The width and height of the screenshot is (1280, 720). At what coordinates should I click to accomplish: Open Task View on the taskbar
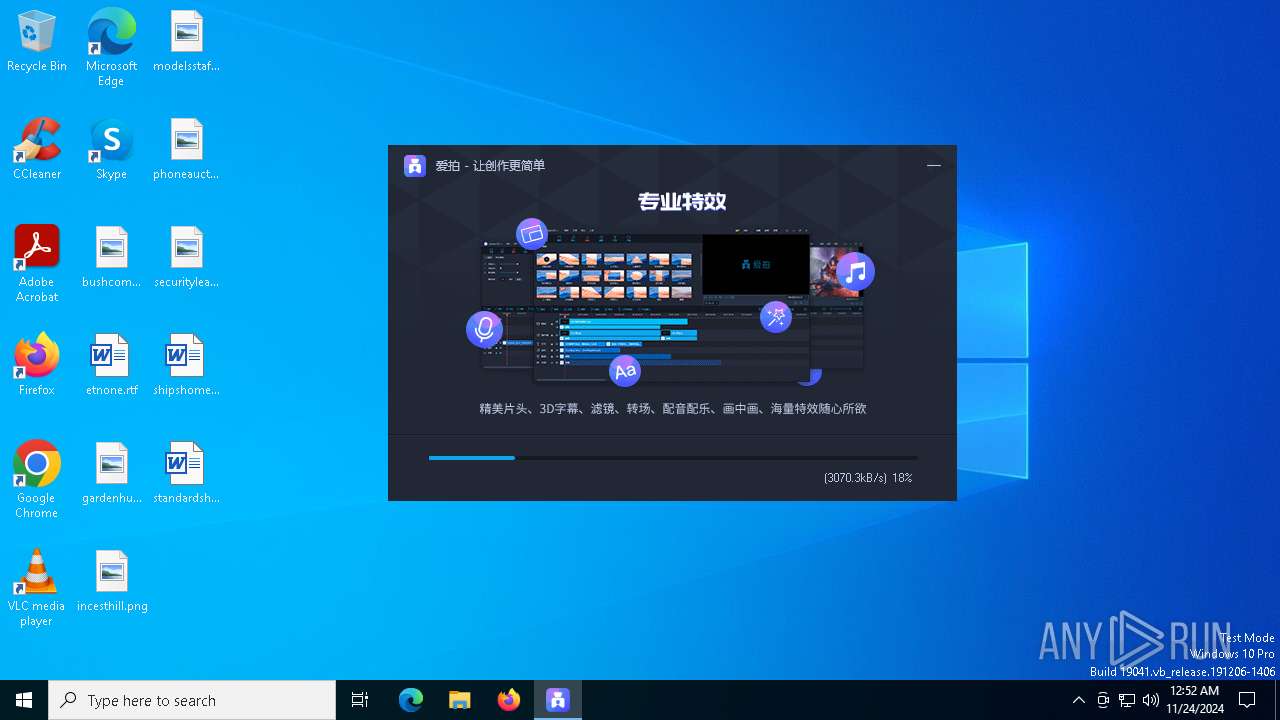click(x=360, y=700)
